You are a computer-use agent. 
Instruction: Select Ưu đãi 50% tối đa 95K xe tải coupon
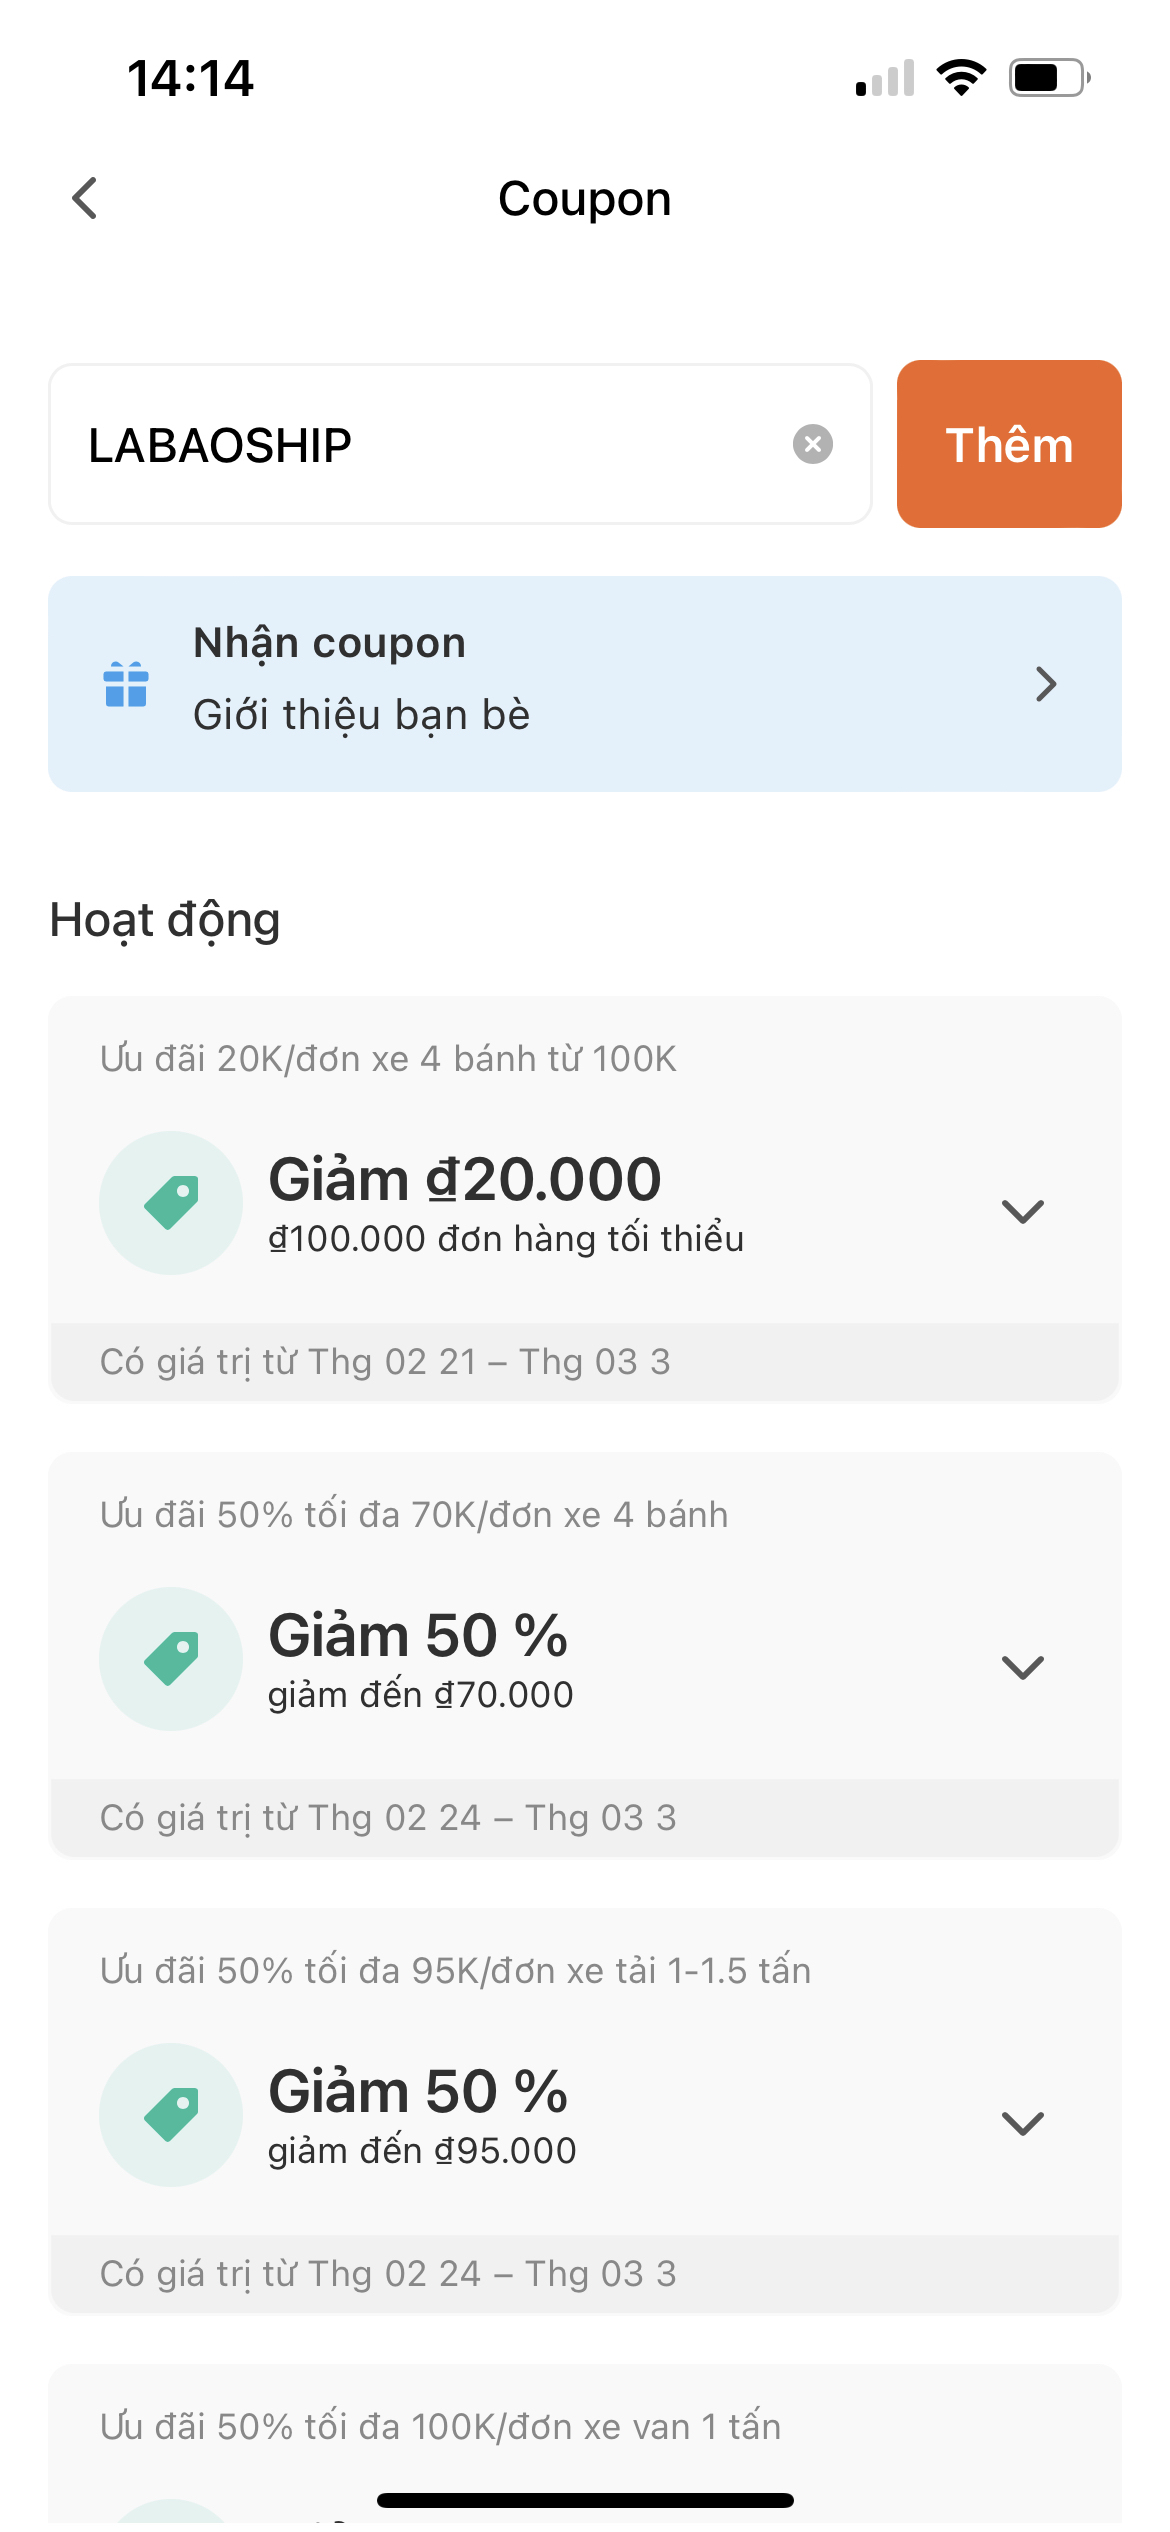(455, 1971)
